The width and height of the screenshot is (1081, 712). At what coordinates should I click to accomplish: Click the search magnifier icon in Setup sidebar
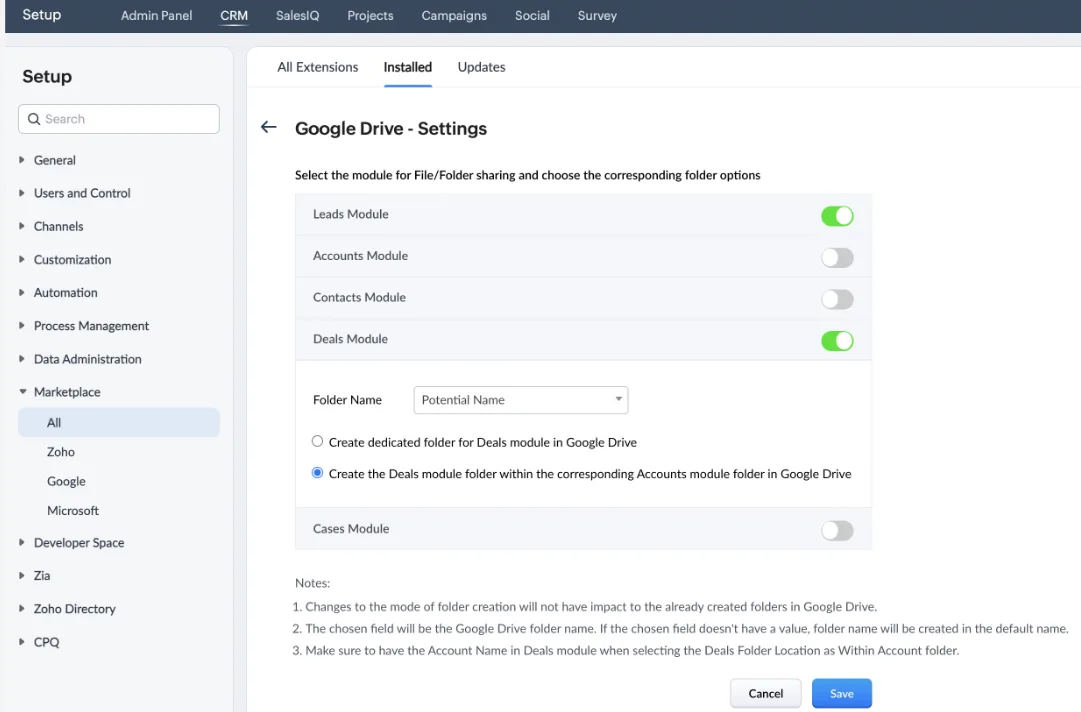click(x=34, y=119)
